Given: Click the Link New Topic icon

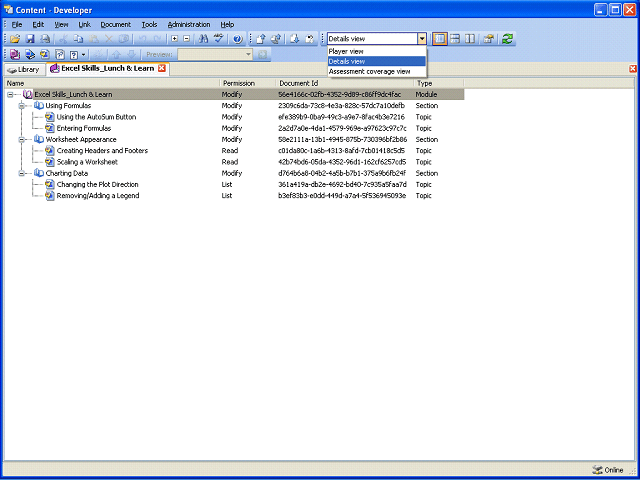Looking at the screenshot, I should coord(44,54).
